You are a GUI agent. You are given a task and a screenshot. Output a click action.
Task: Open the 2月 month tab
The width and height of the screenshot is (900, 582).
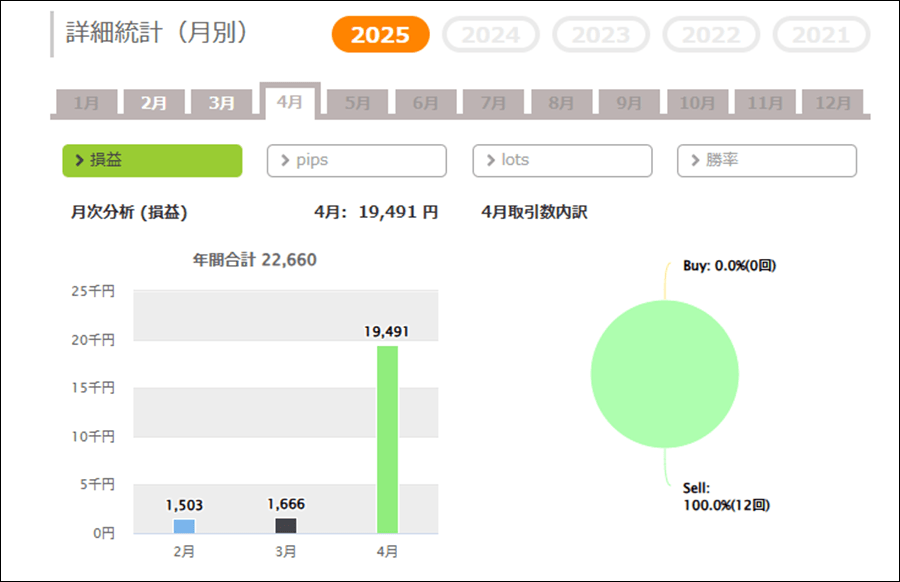click(154, 102)
